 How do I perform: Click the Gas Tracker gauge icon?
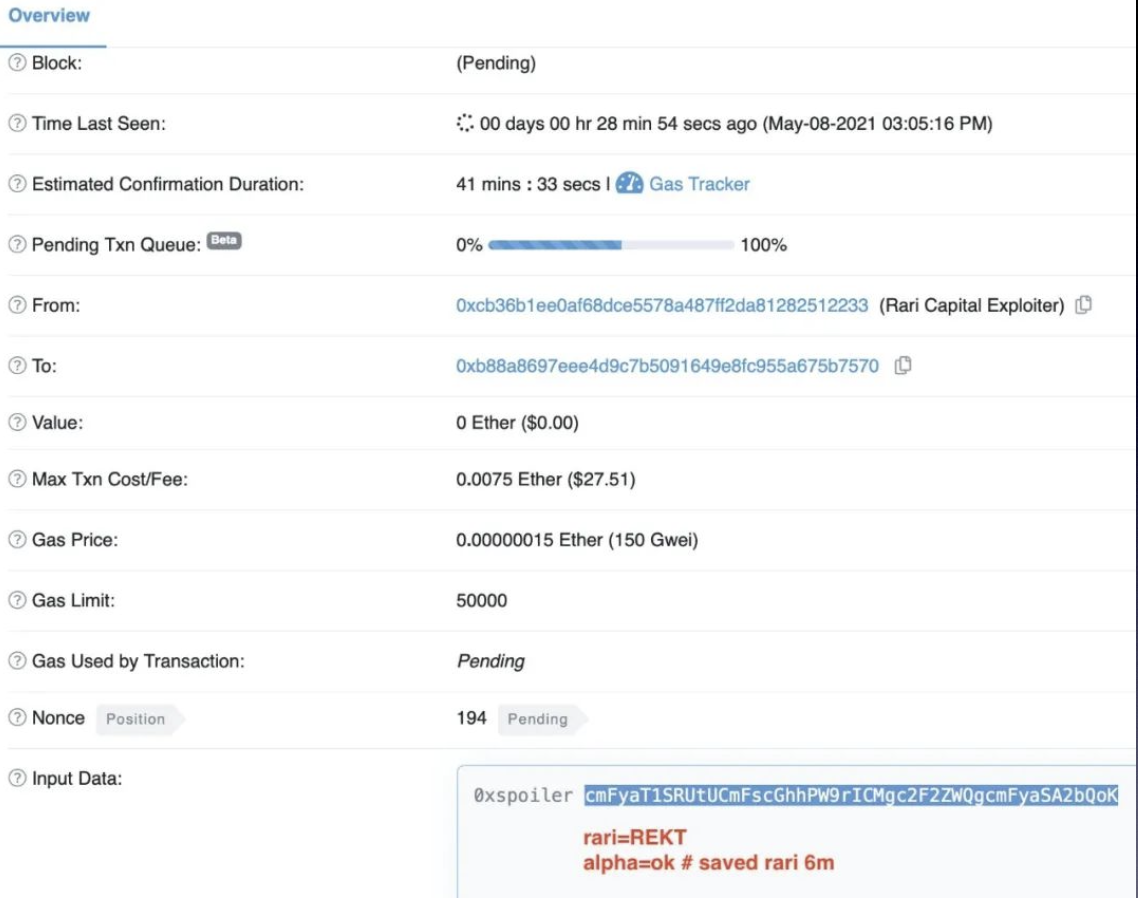coord(629,184)
